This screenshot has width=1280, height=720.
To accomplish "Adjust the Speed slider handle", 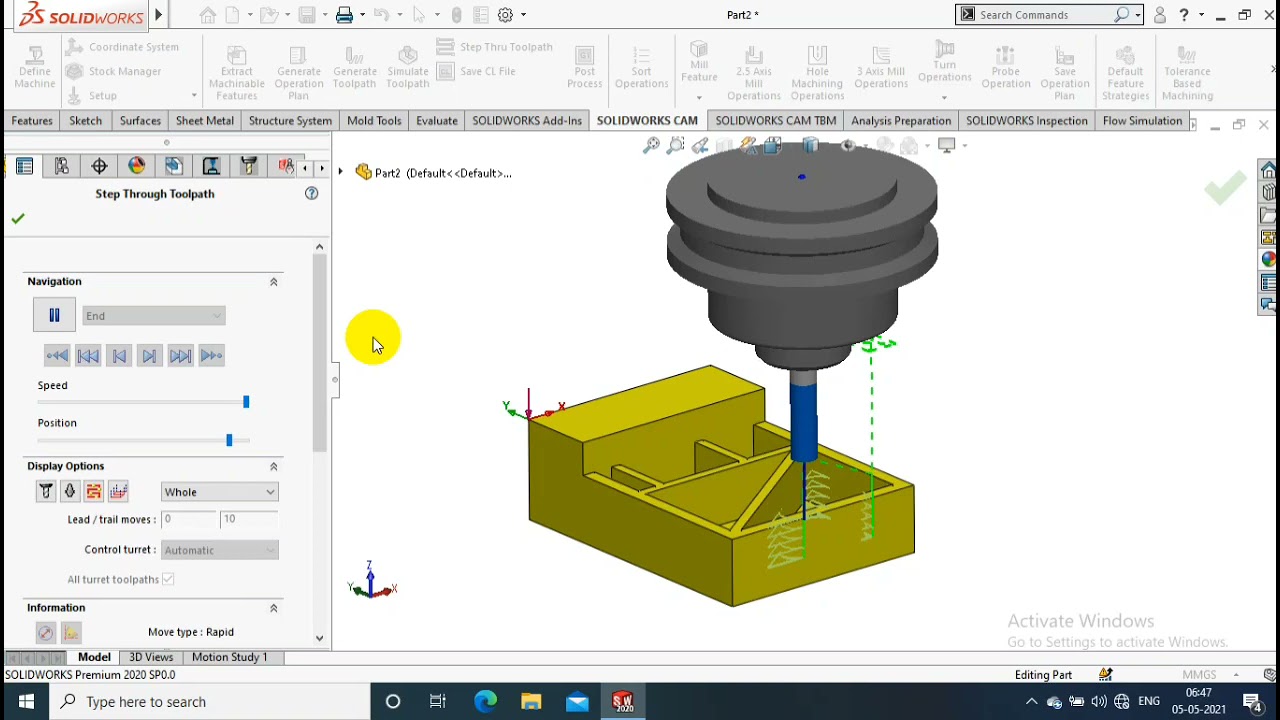I will tap(246, 402).
